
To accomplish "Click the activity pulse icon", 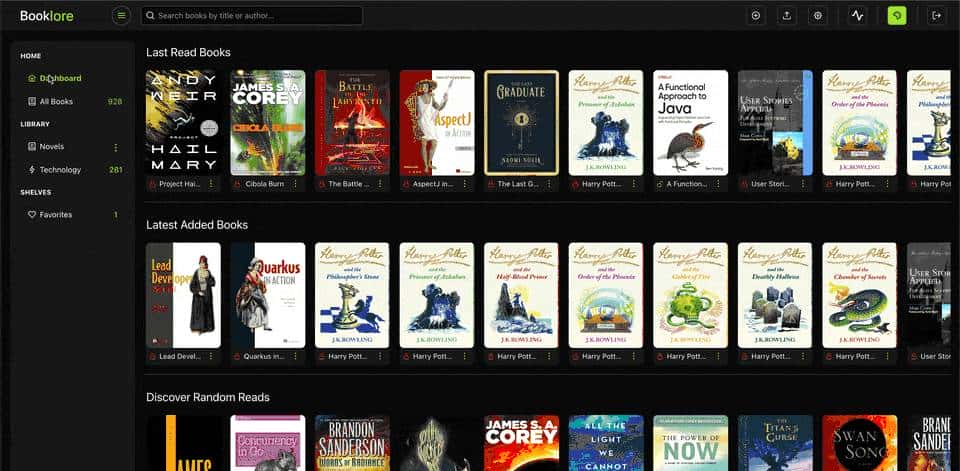I will (858, 16).
